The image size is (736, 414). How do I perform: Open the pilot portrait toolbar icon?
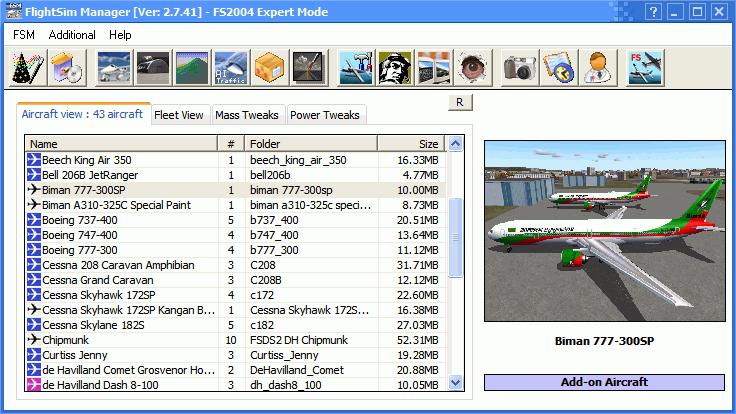coord(395,68)
